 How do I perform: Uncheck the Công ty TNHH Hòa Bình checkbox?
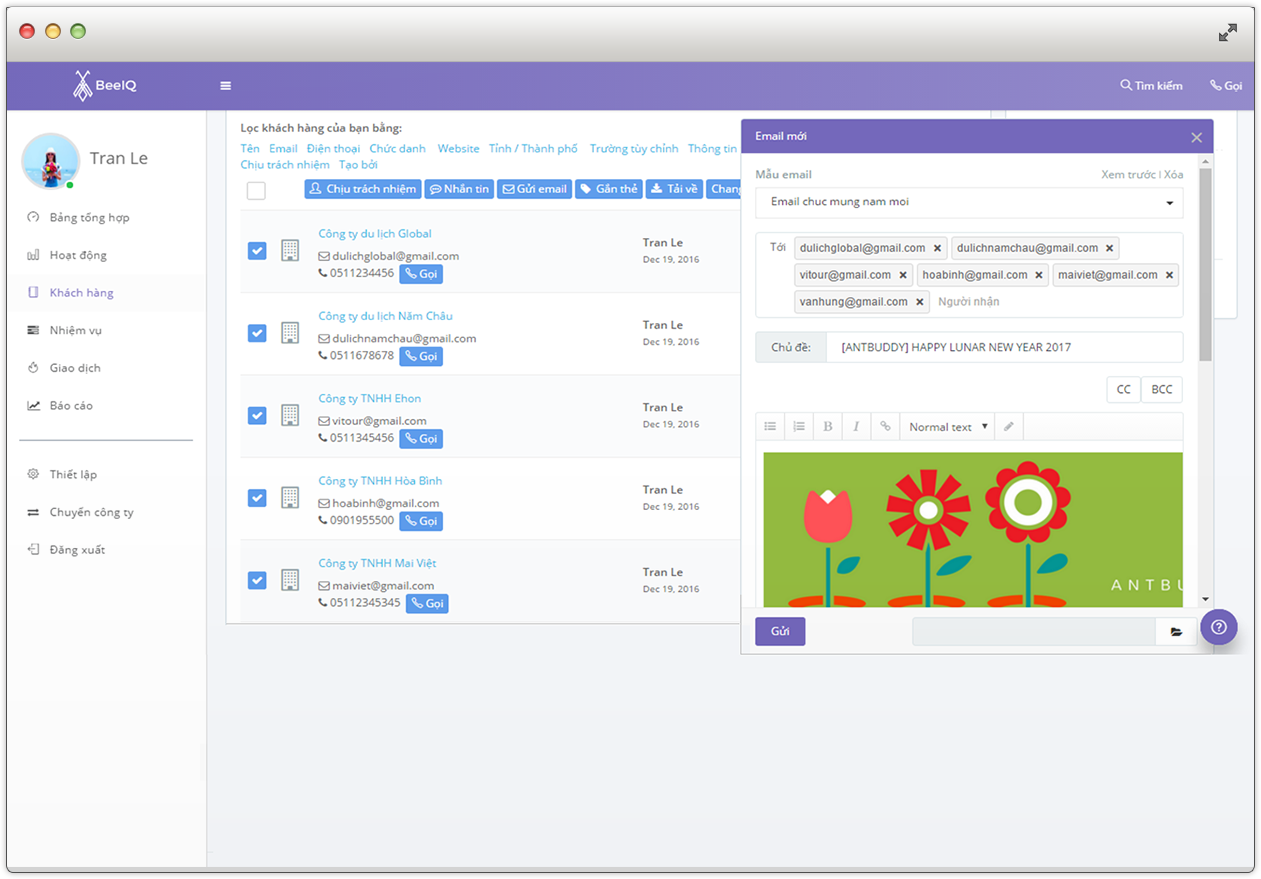click(257, 498)
